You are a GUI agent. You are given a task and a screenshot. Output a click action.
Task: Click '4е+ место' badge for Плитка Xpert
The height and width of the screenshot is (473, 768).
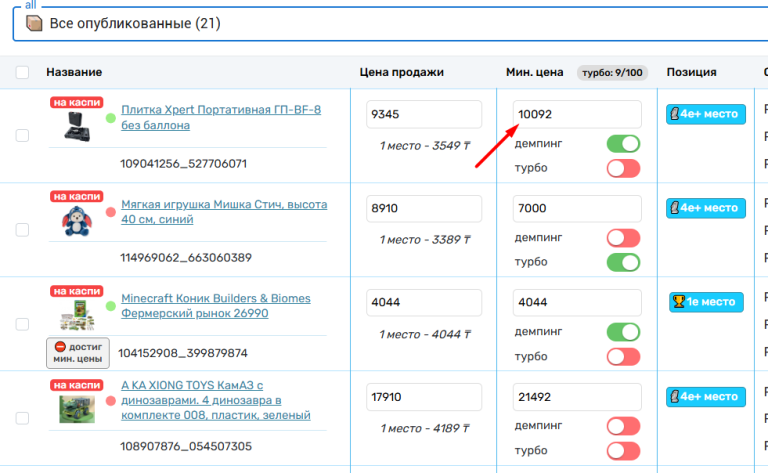[x=706, y=114]
